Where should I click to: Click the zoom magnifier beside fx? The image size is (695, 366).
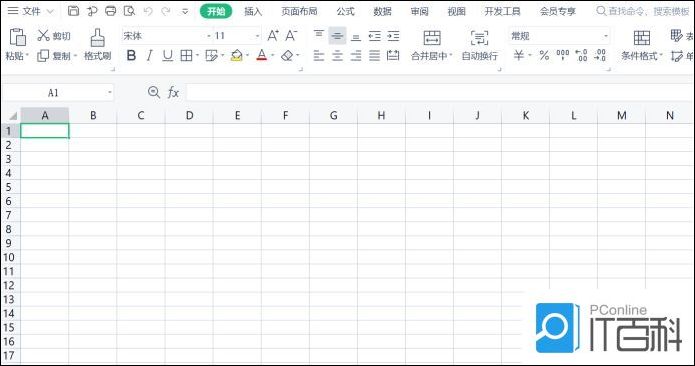tap(154, 92)
